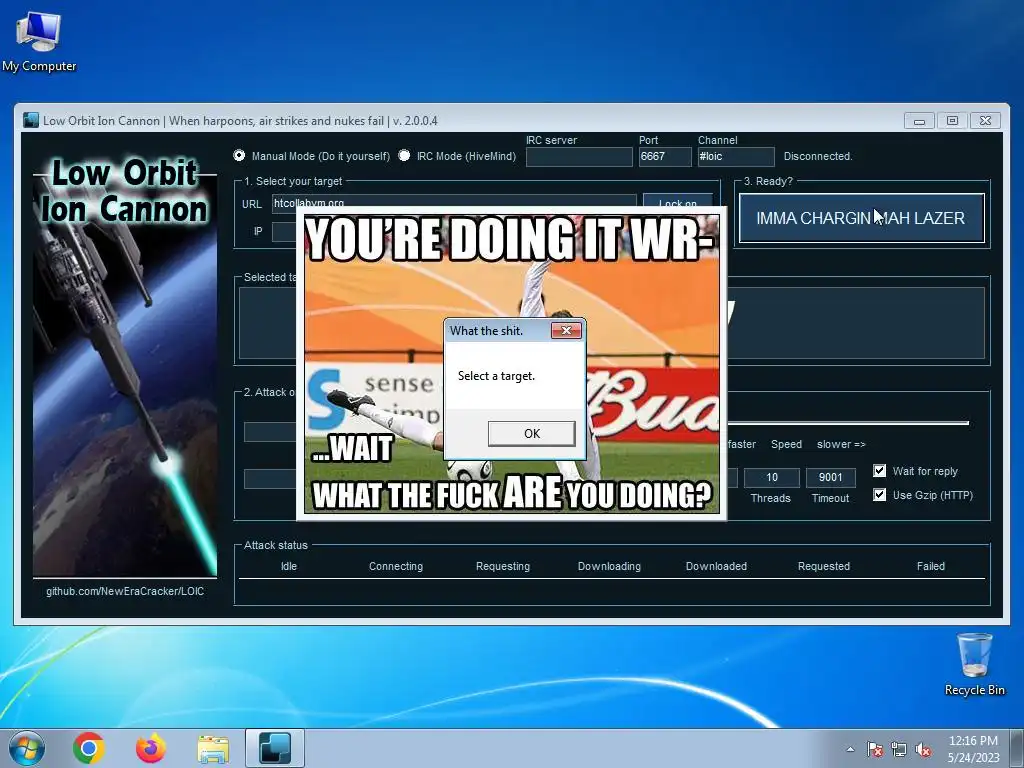
Task: Click the muted volume tray icon
Action: 923,749
